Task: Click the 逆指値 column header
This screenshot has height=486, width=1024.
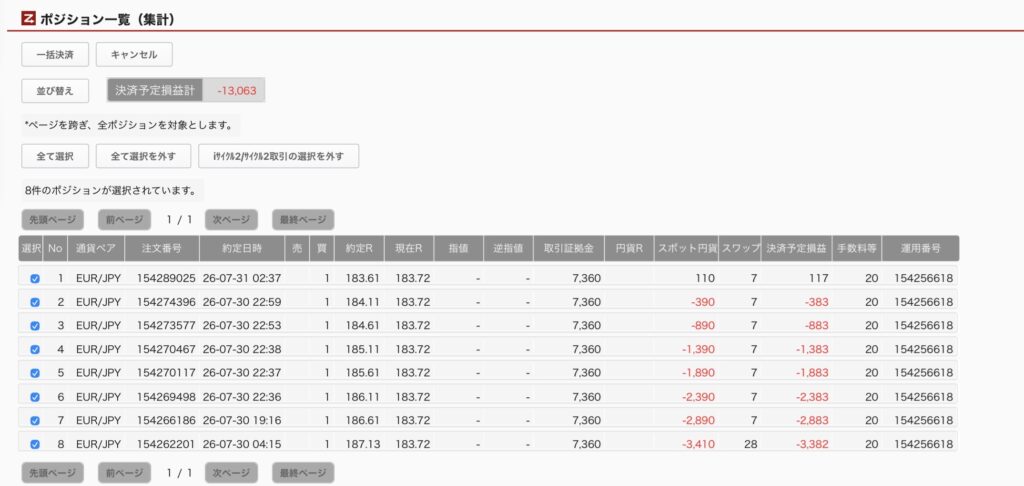Action: pos(508,248)
